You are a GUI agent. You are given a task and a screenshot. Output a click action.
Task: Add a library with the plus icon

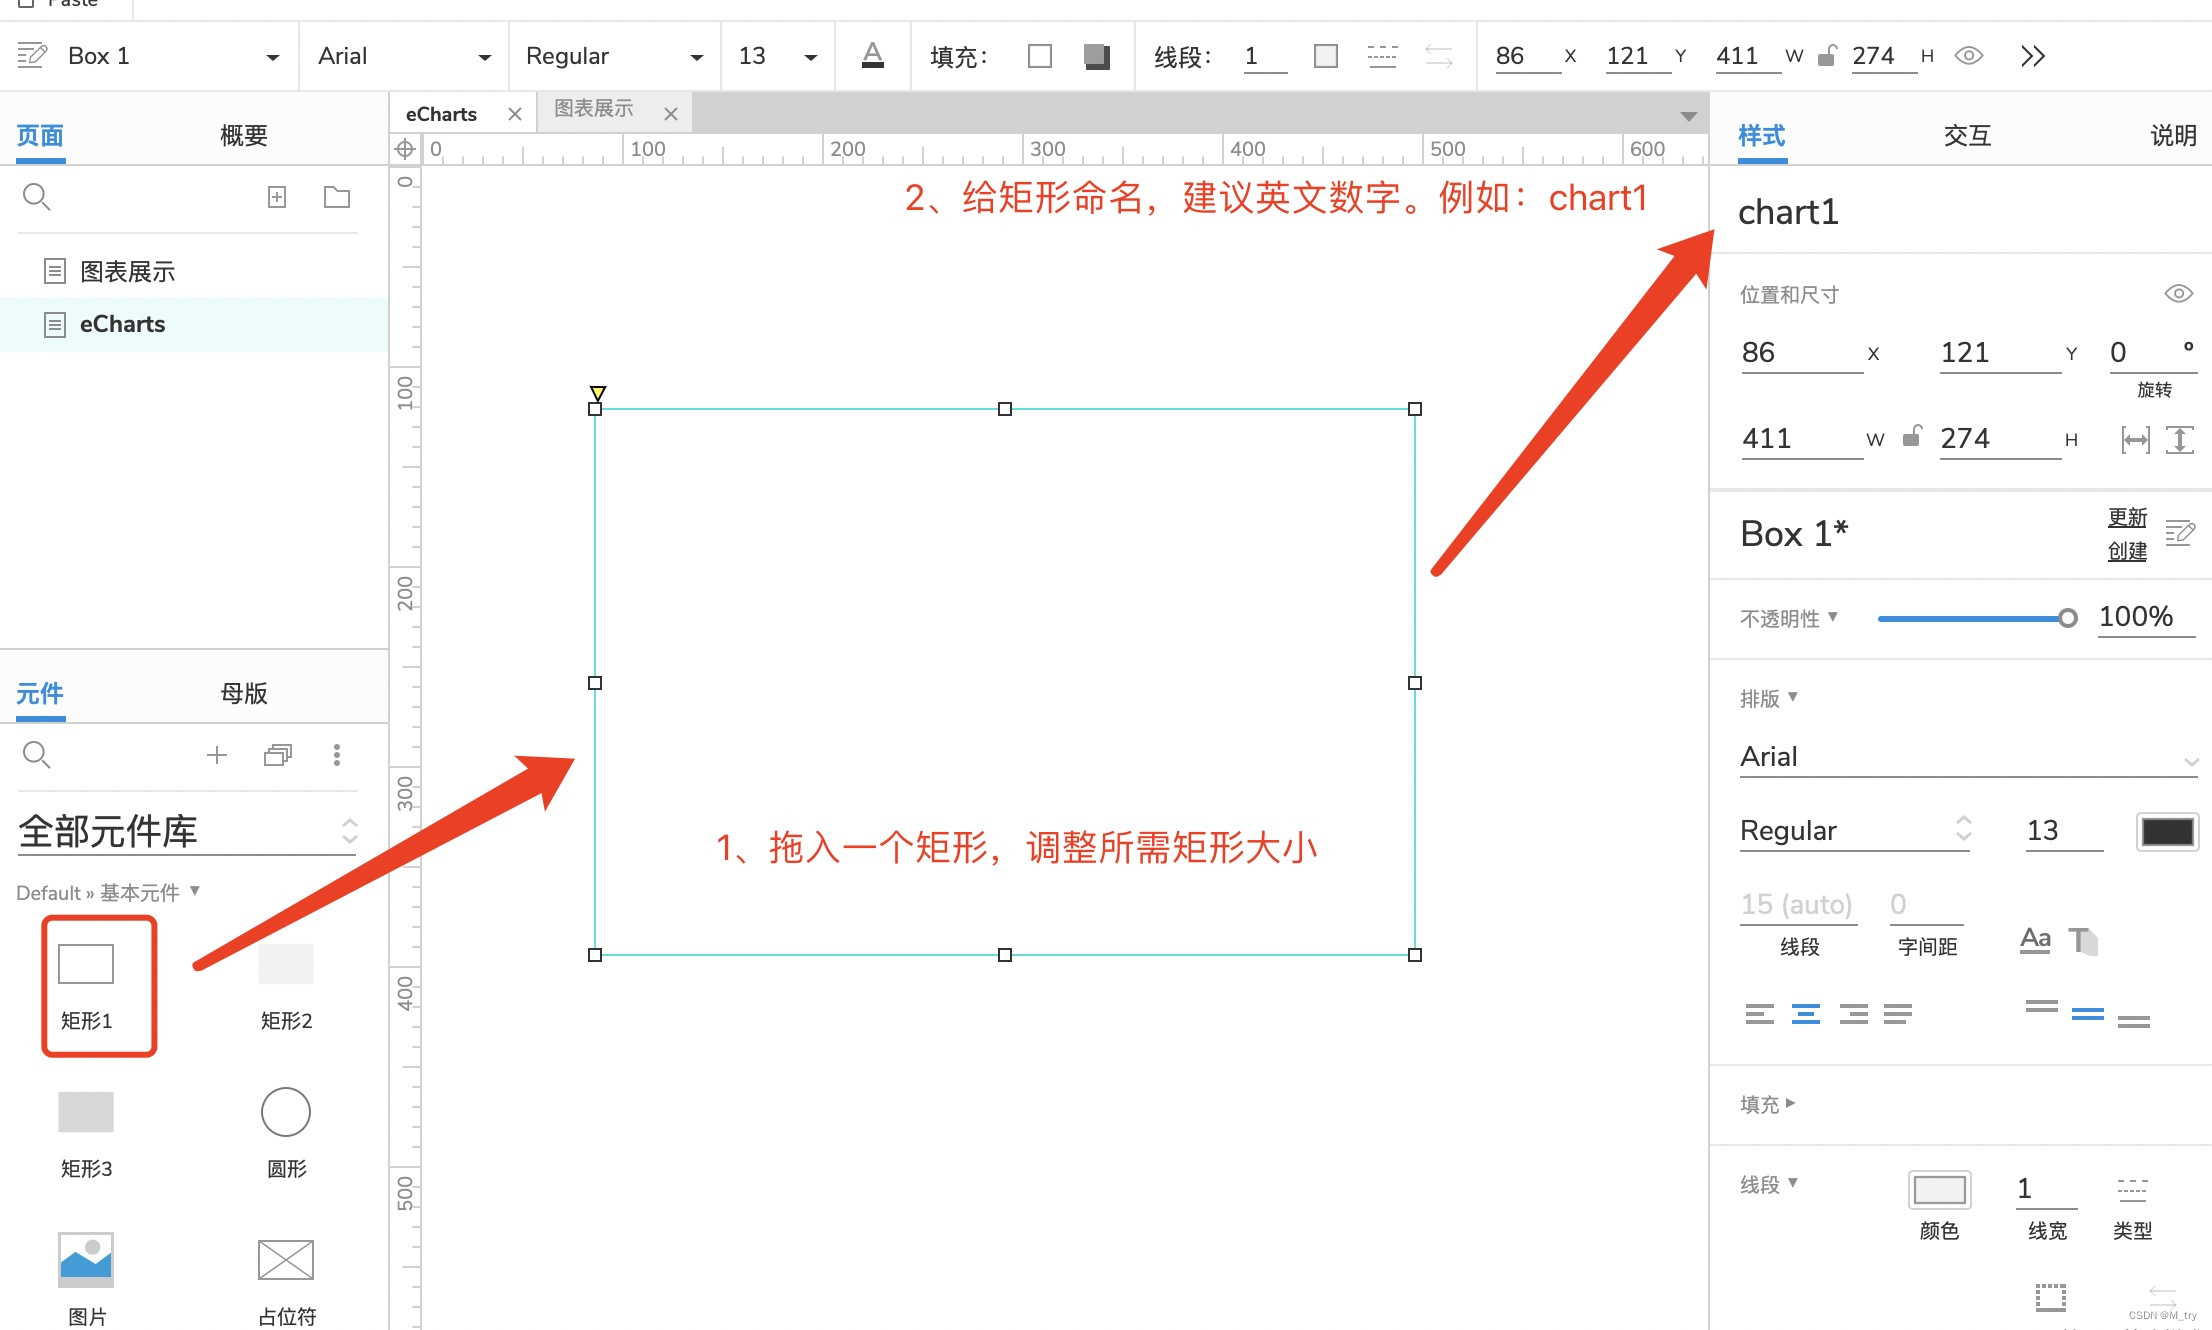(217, 755)
